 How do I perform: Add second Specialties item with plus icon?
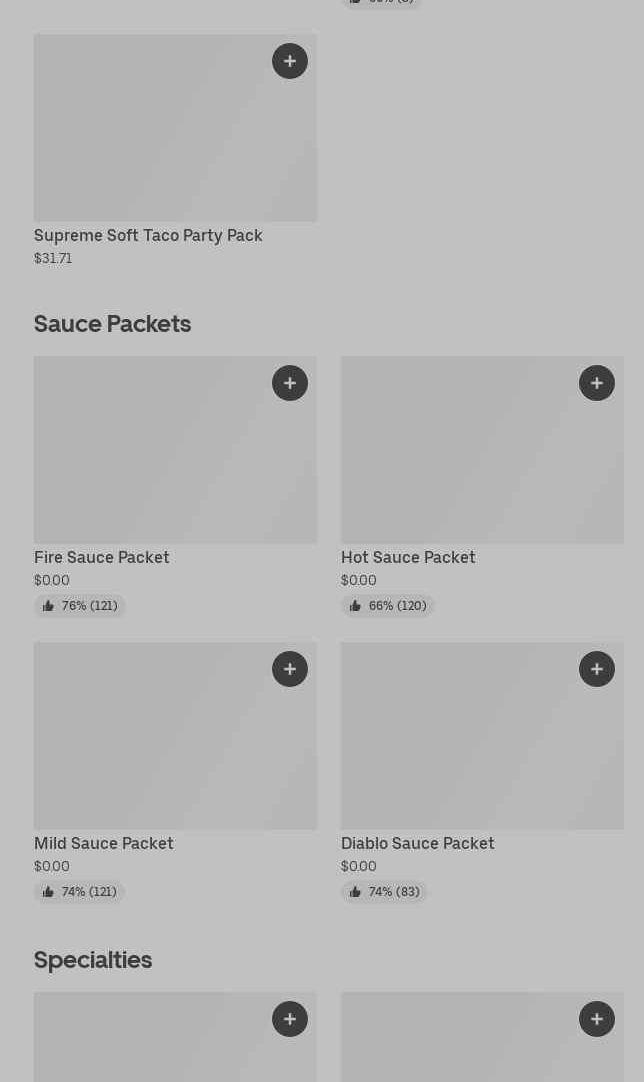[x=597, y=1019]
